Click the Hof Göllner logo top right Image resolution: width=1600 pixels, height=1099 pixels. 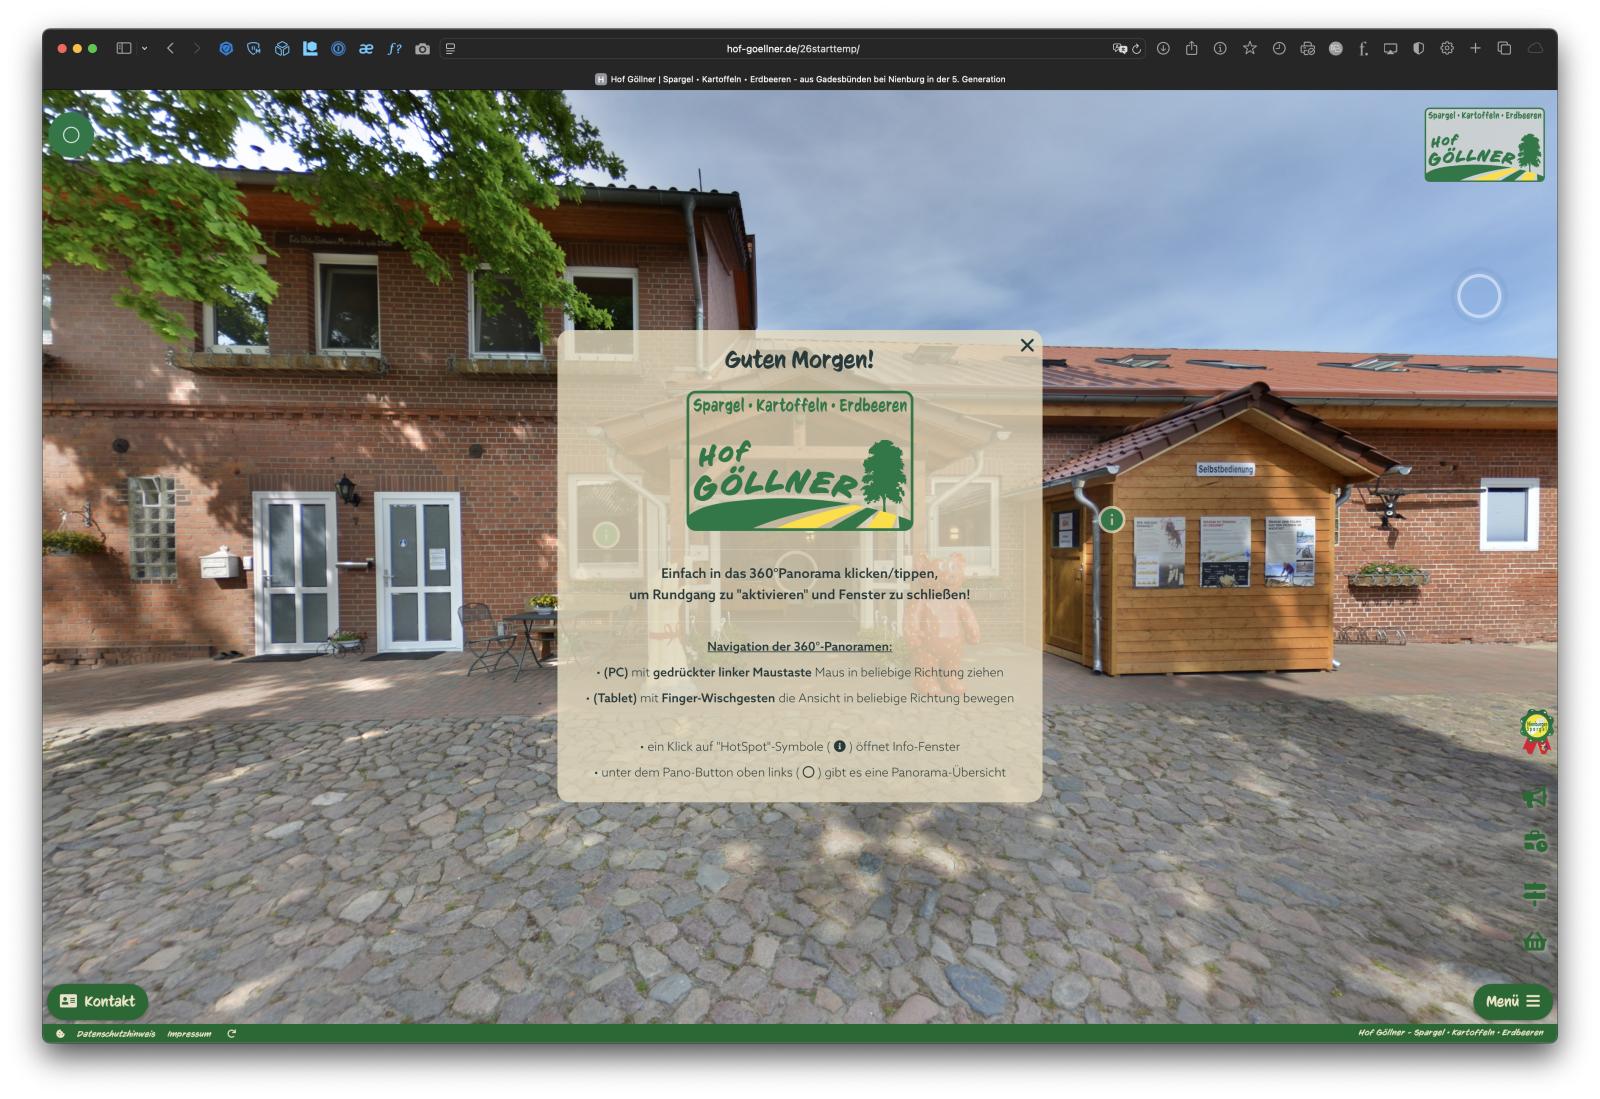(x=1484, y=145)
